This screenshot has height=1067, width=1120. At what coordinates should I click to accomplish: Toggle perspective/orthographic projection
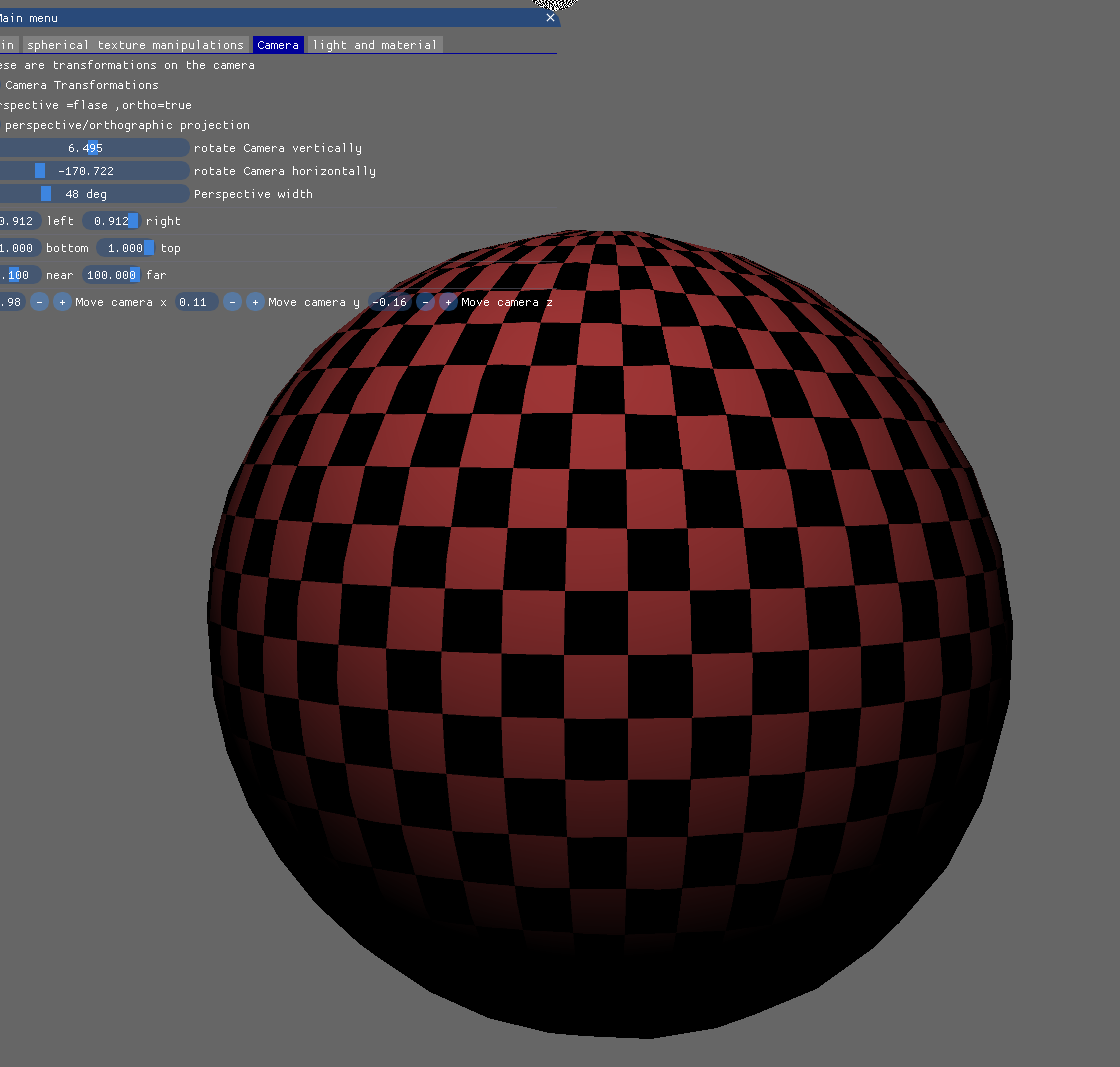[124, 124]
